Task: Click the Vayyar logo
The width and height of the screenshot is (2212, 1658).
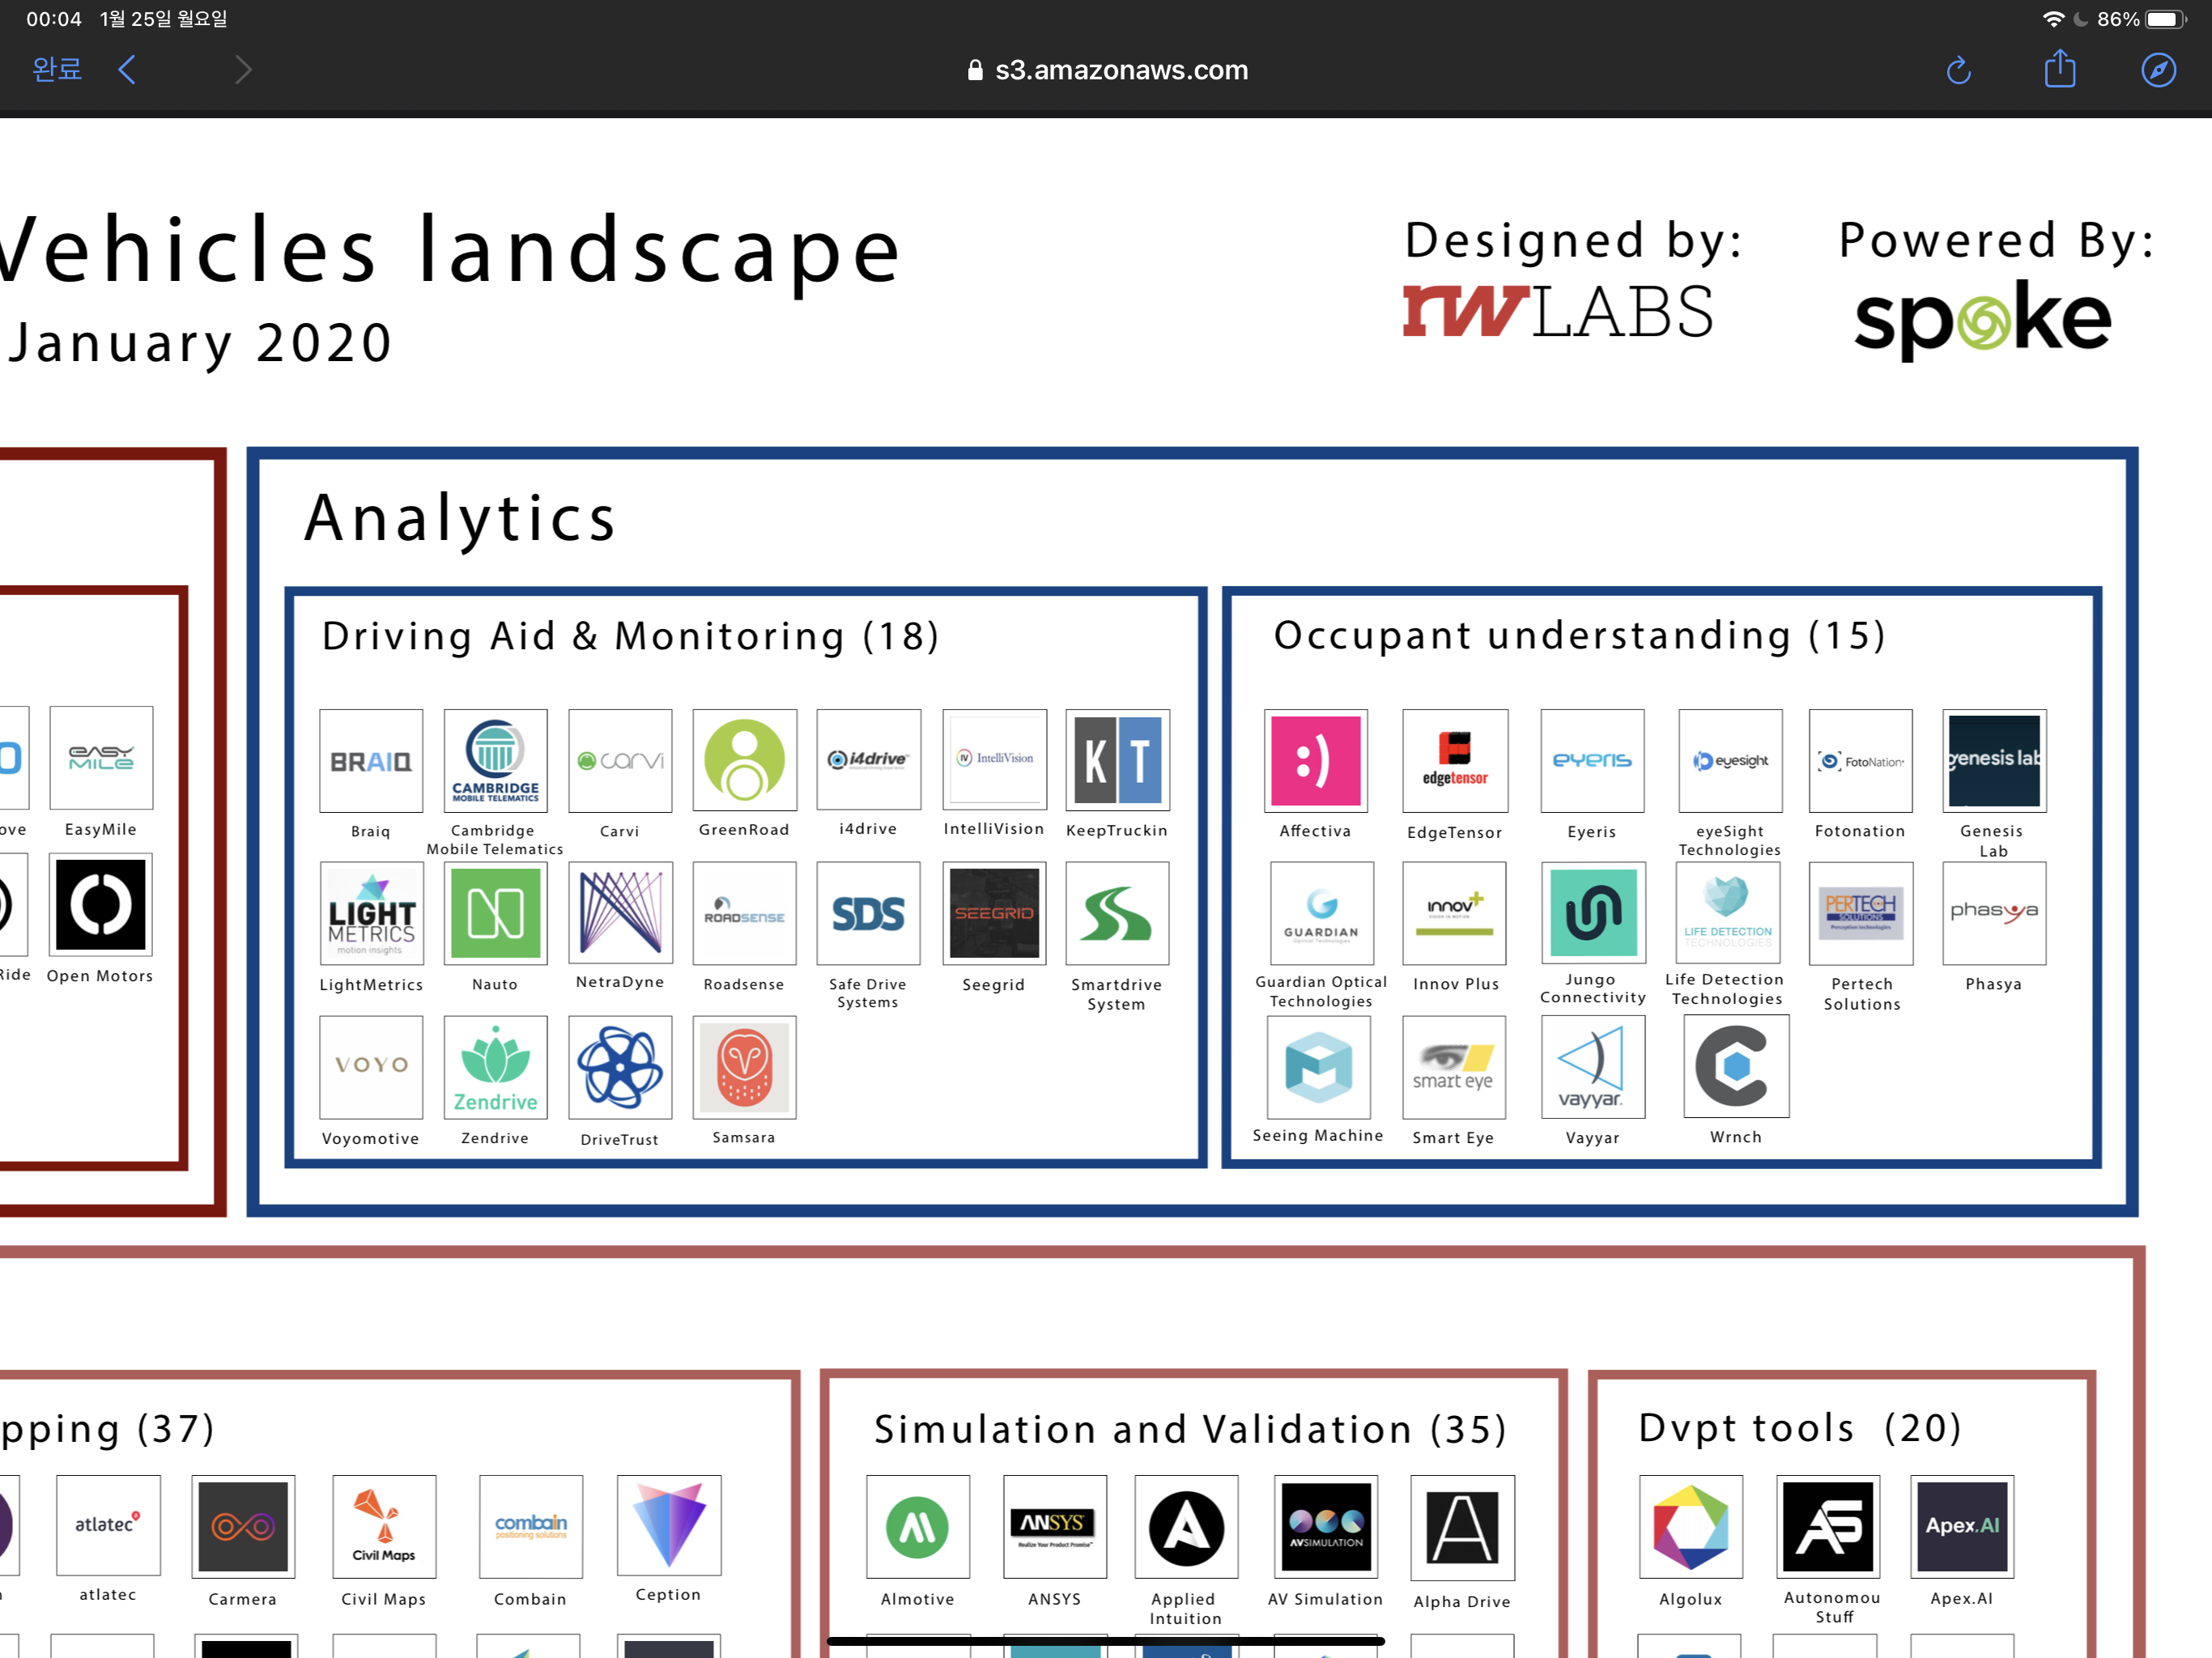Action: (1593, 1067)
